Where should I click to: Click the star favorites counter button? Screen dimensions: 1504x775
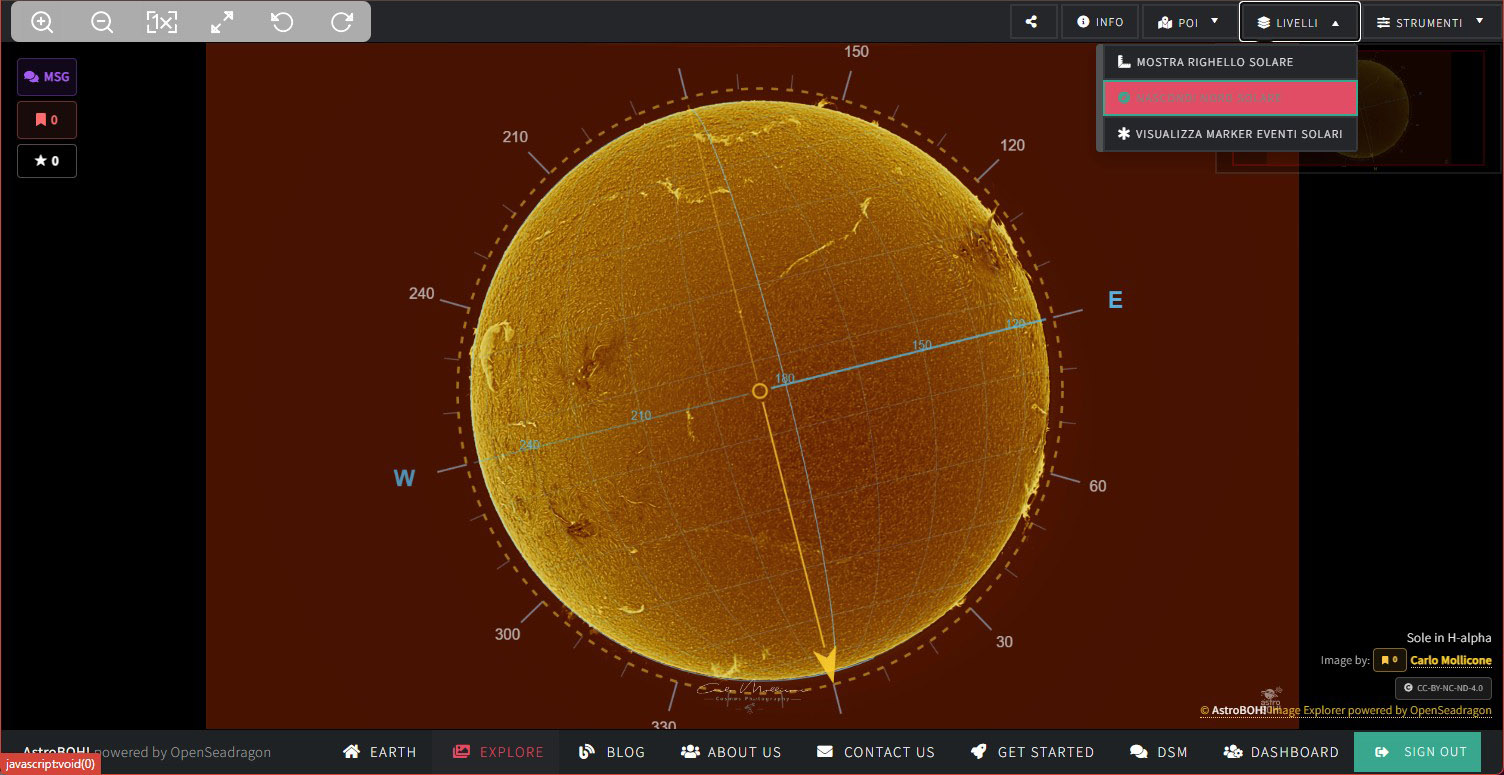pyautogui.click(x=47, y=161)
